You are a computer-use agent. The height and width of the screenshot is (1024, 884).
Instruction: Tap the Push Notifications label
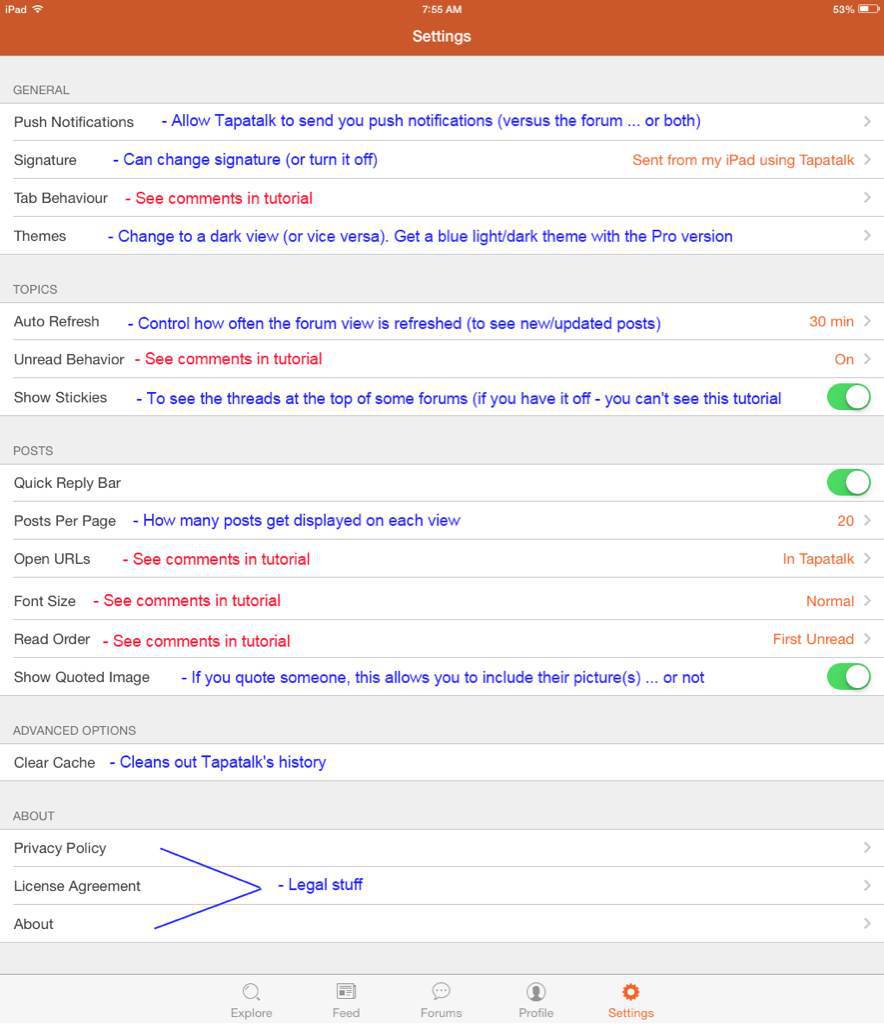pyautogui.click(x=74, y=122)
